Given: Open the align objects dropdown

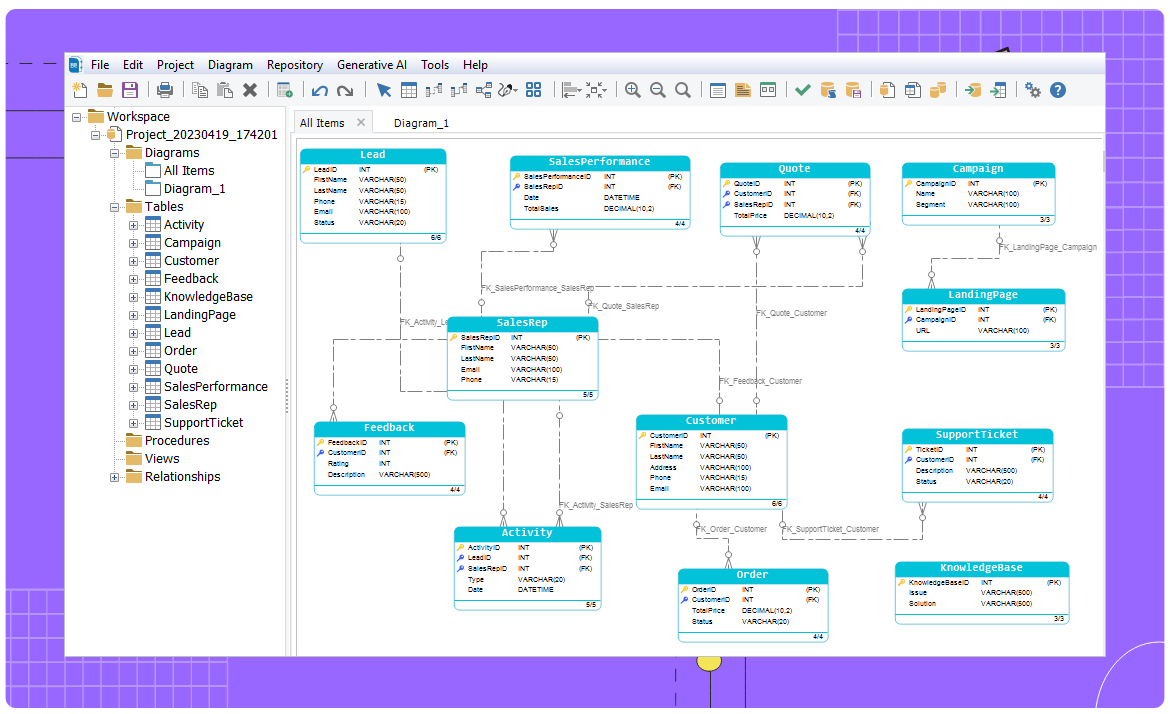Looking at the screenshot, I should 581,91.
